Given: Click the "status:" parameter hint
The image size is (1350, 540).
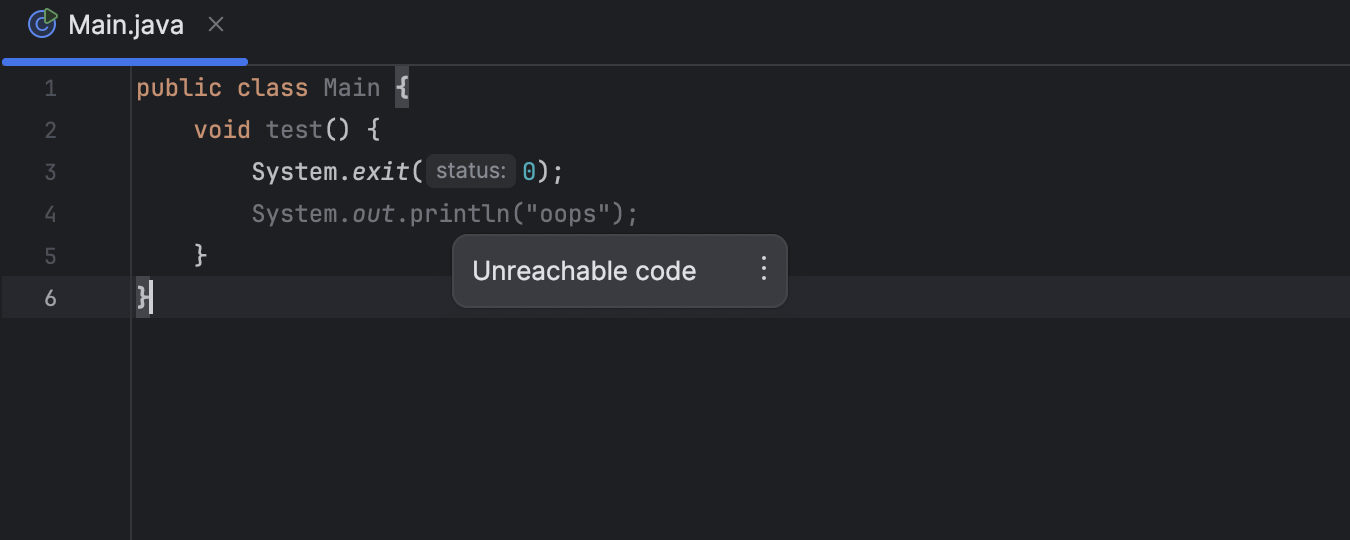Looking at the screenshot, I should (471, 171).
